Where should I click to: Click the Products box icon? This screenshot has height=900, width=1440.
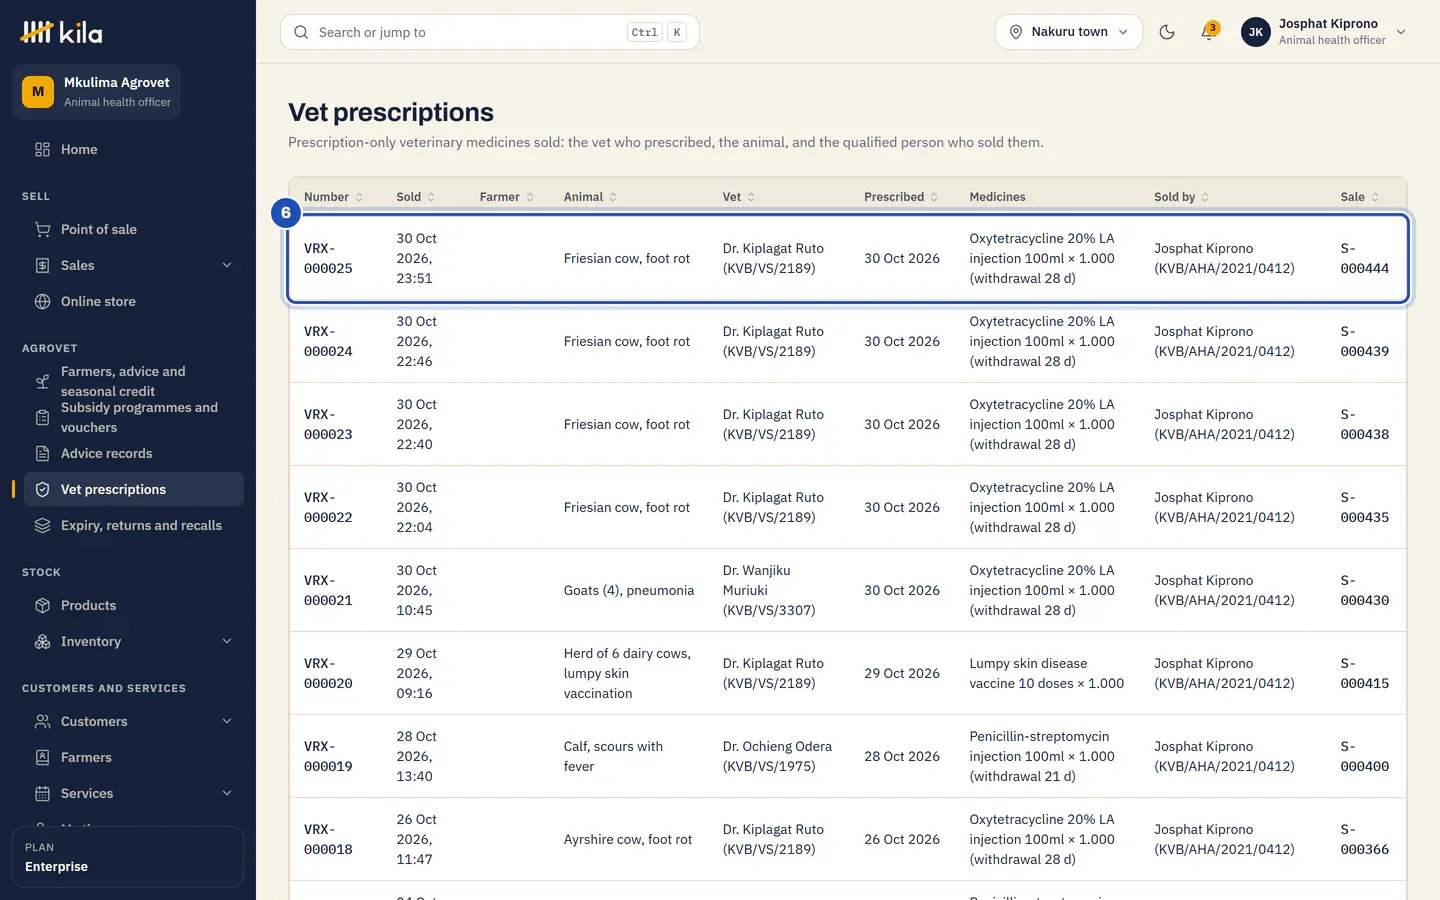pos(42,605)
